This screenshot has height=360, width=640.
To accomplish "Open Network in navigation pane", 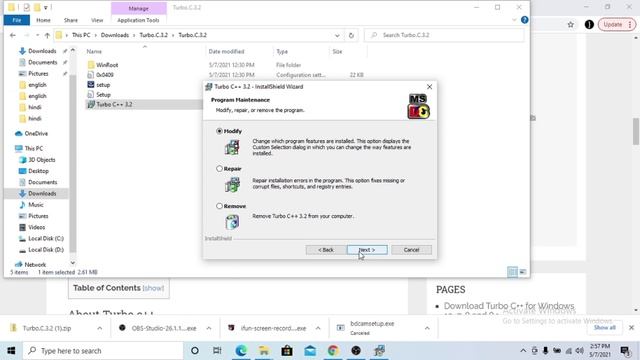I will coord(35,264).
